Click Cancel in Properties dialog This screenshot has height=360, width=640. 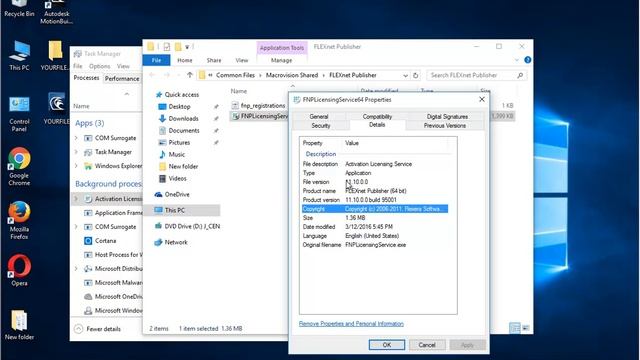427,345
